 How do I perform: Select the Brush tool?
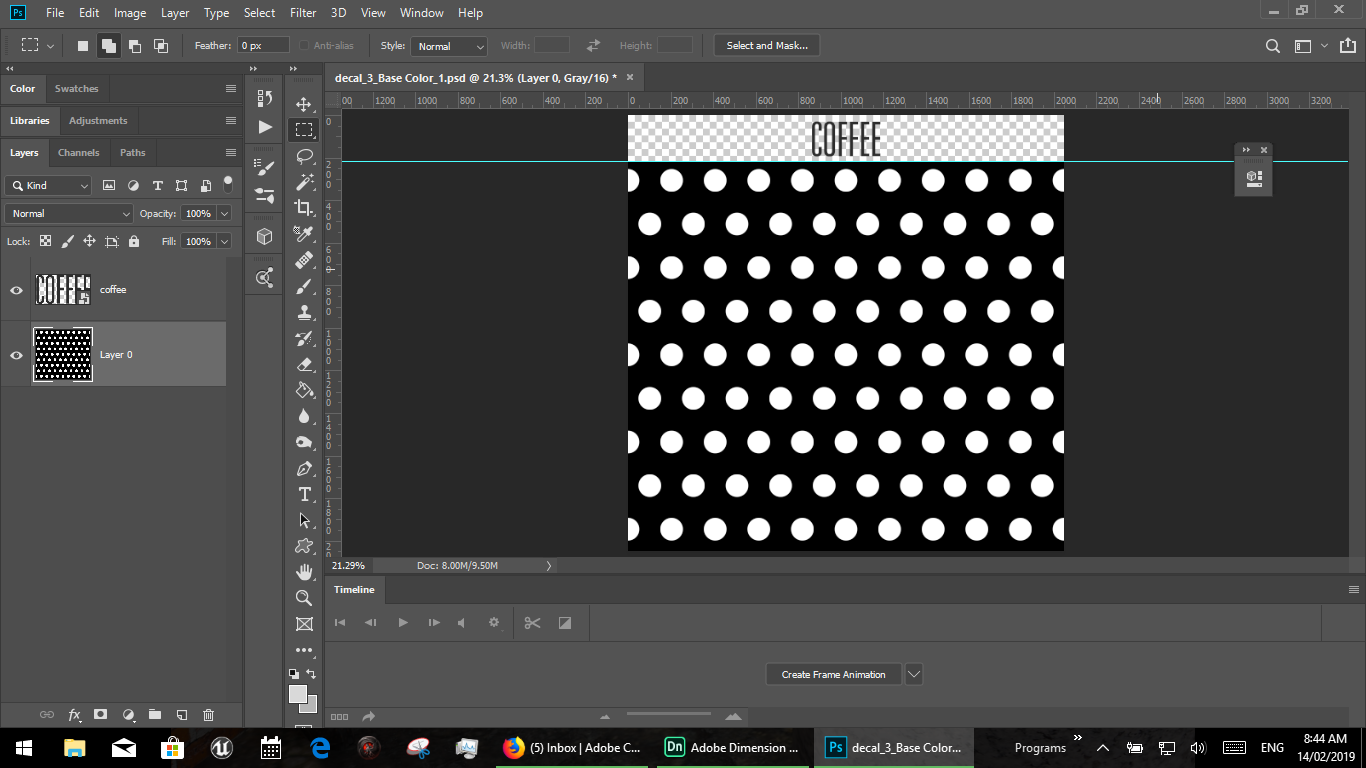[304, 286]
